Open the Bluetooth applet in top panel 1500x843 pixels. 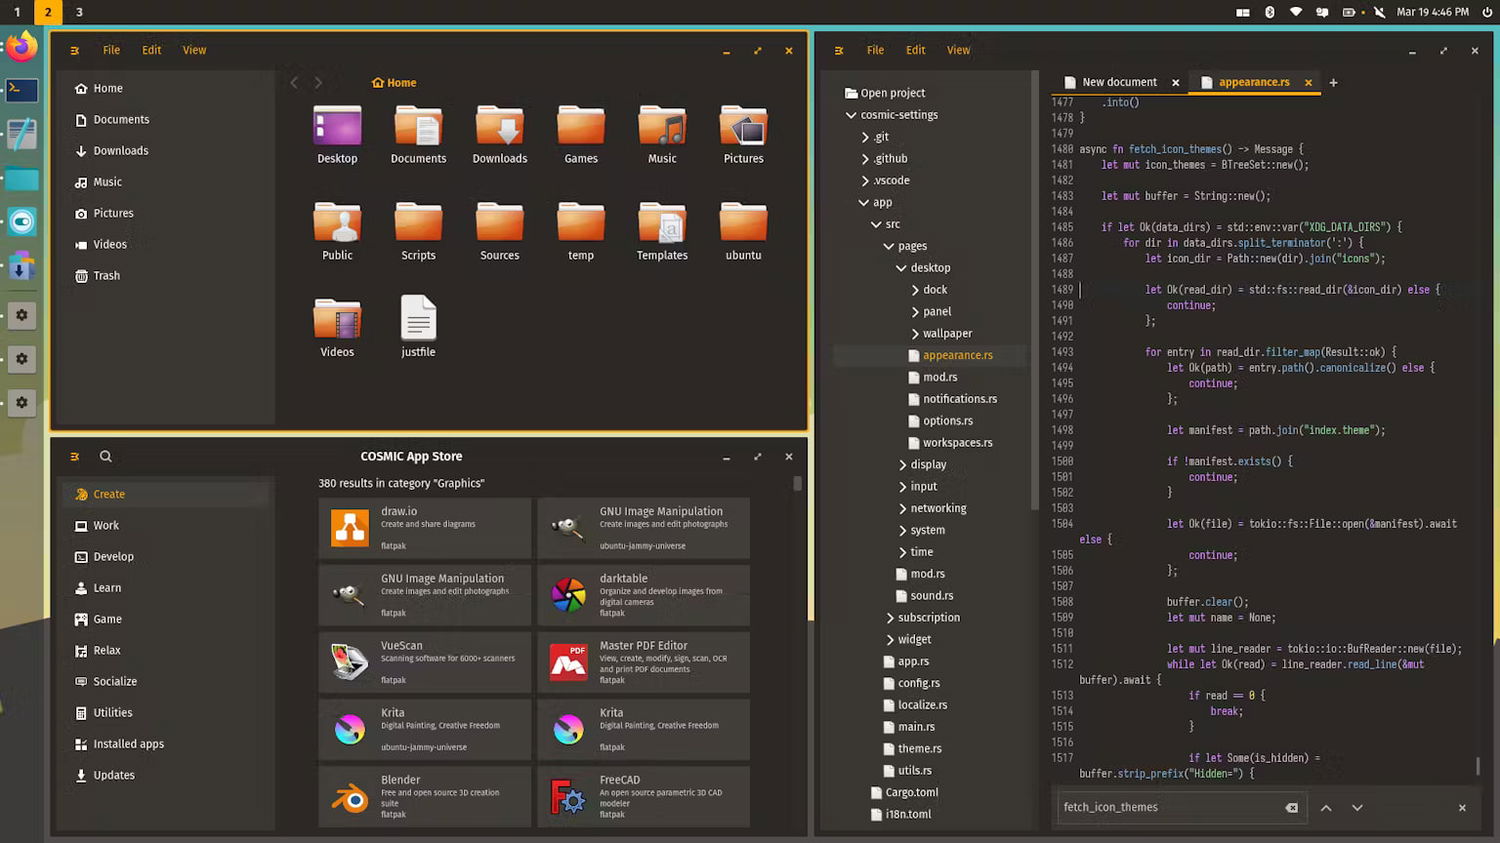[1270, 12]
